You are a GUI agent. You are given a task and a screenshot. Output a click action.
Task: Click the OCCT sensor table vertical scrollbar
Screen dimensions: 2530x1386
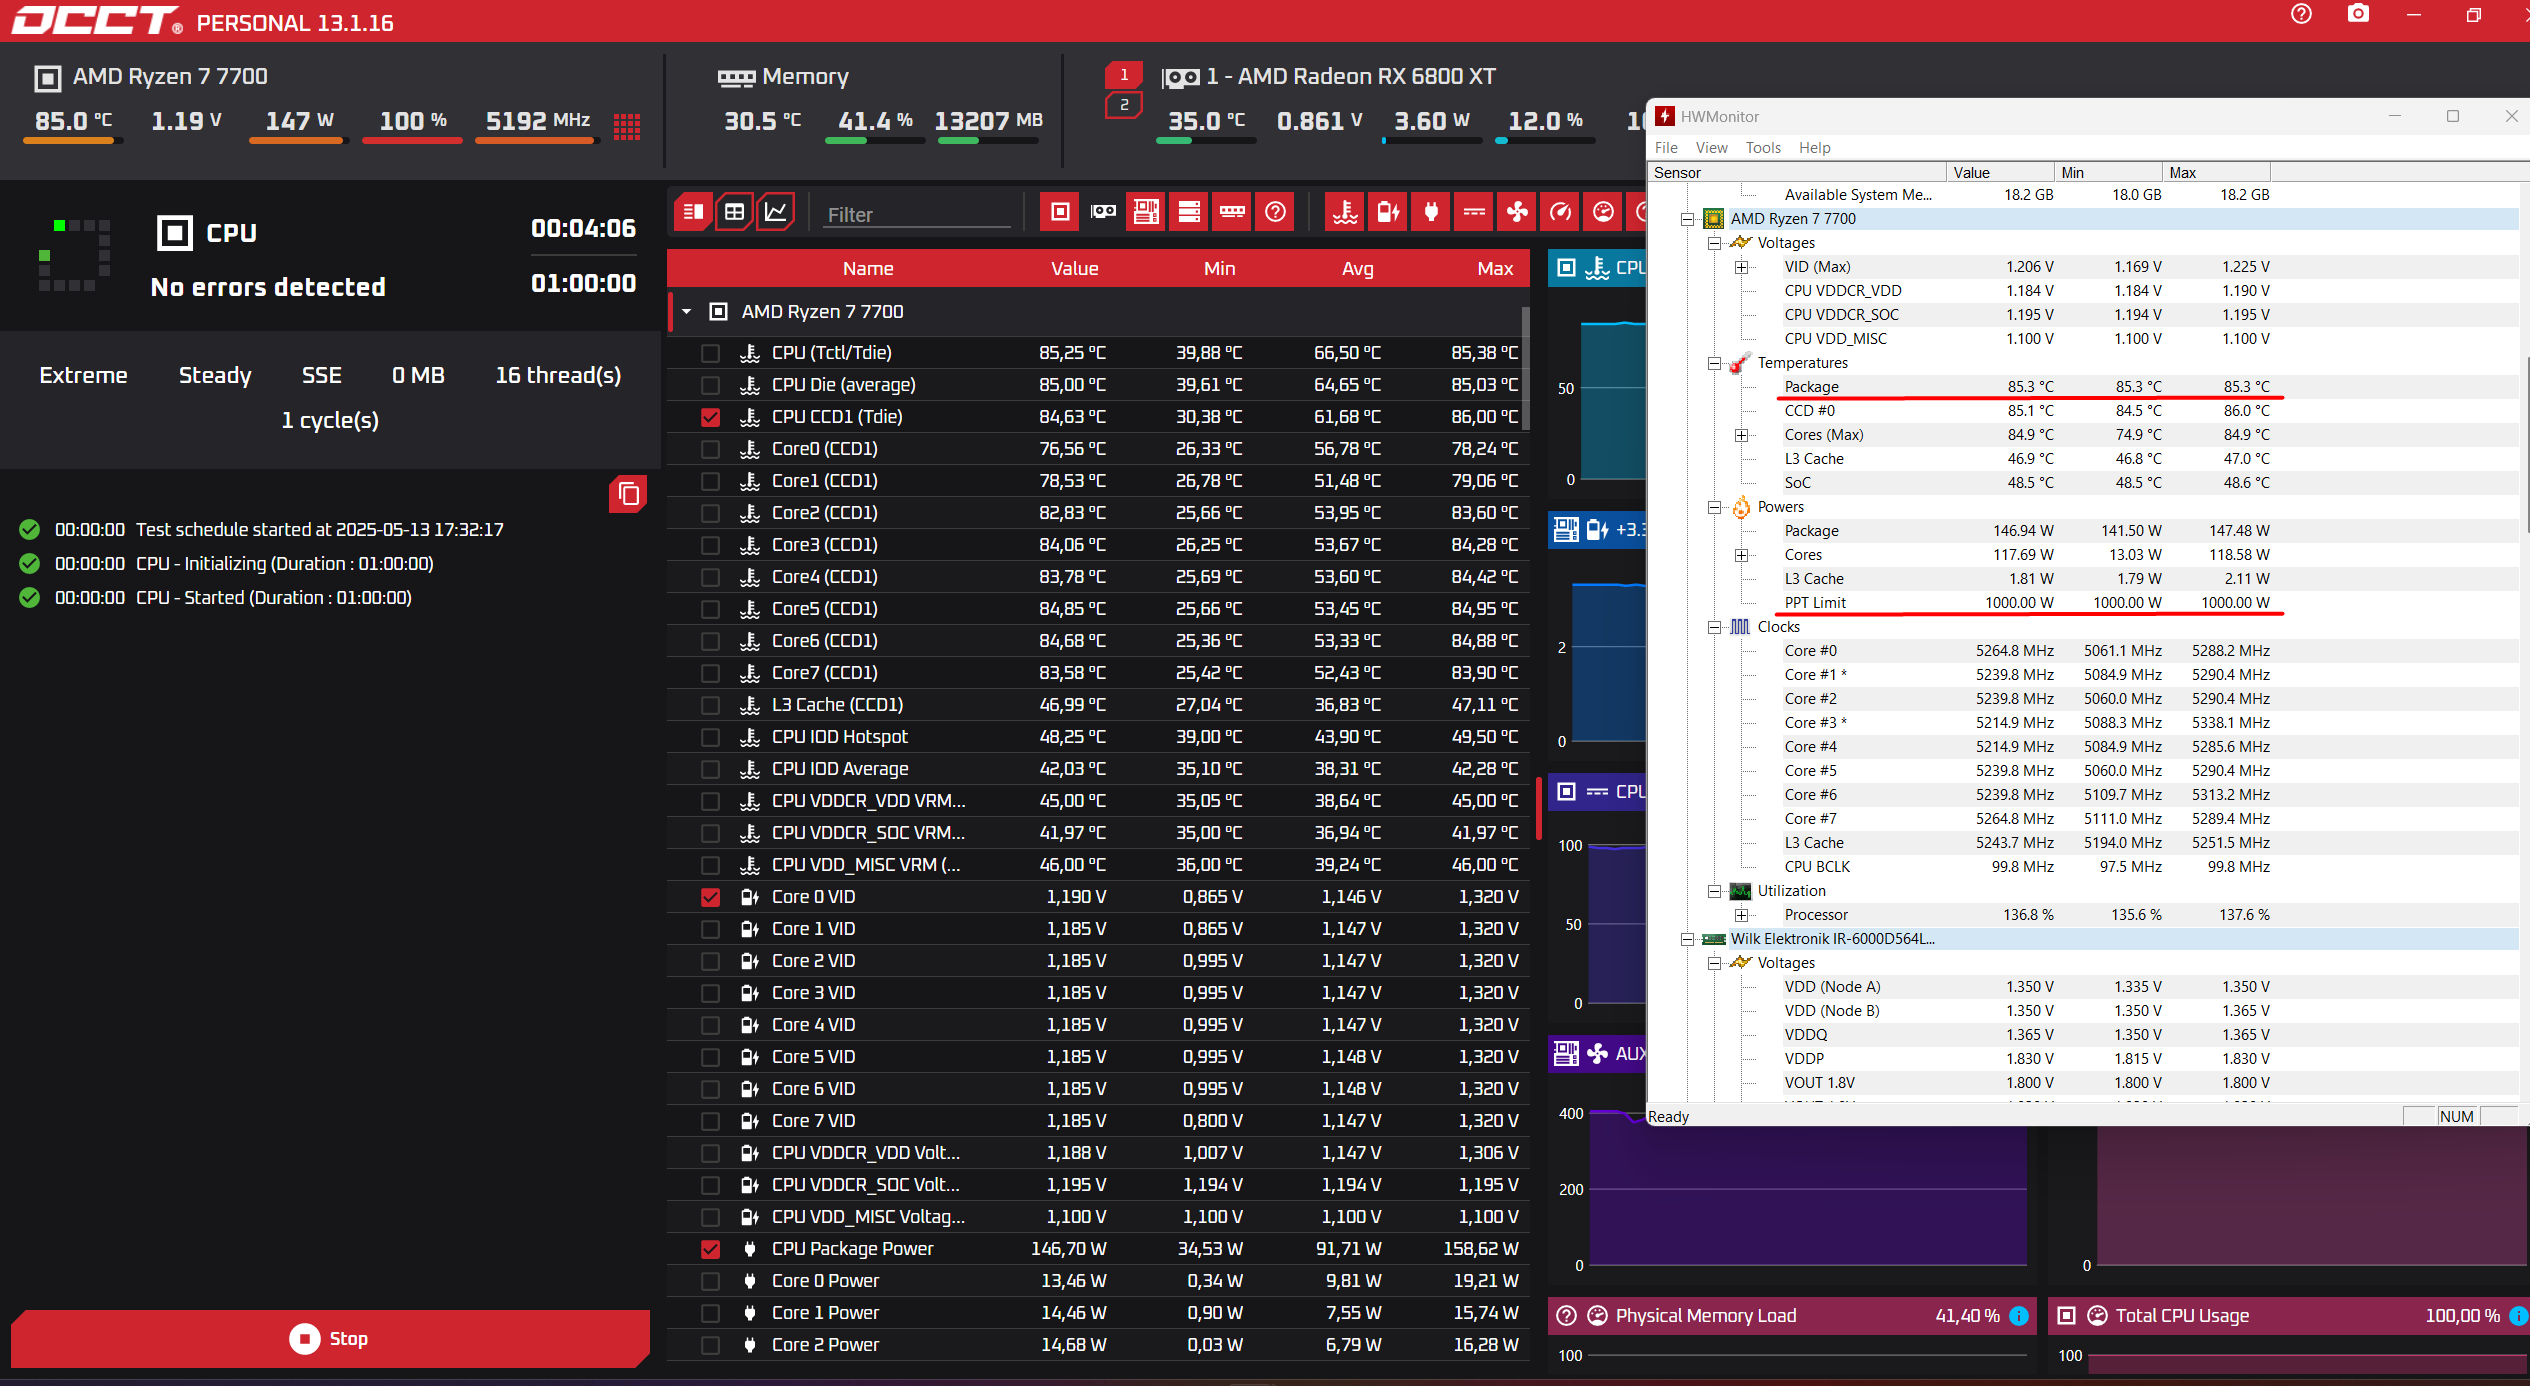pyautogui.click(x=1525, y=370)
